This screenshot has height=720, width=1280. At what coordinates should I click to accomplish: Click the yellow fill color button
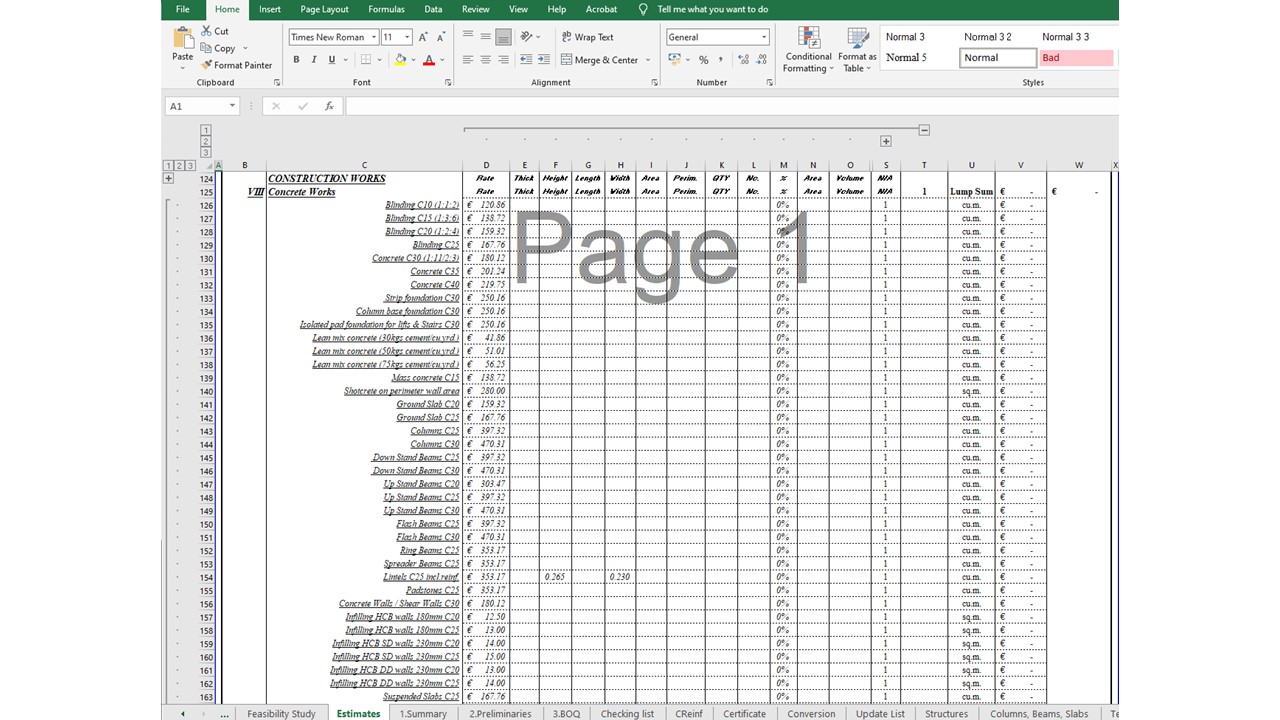[x=400, y=60]
